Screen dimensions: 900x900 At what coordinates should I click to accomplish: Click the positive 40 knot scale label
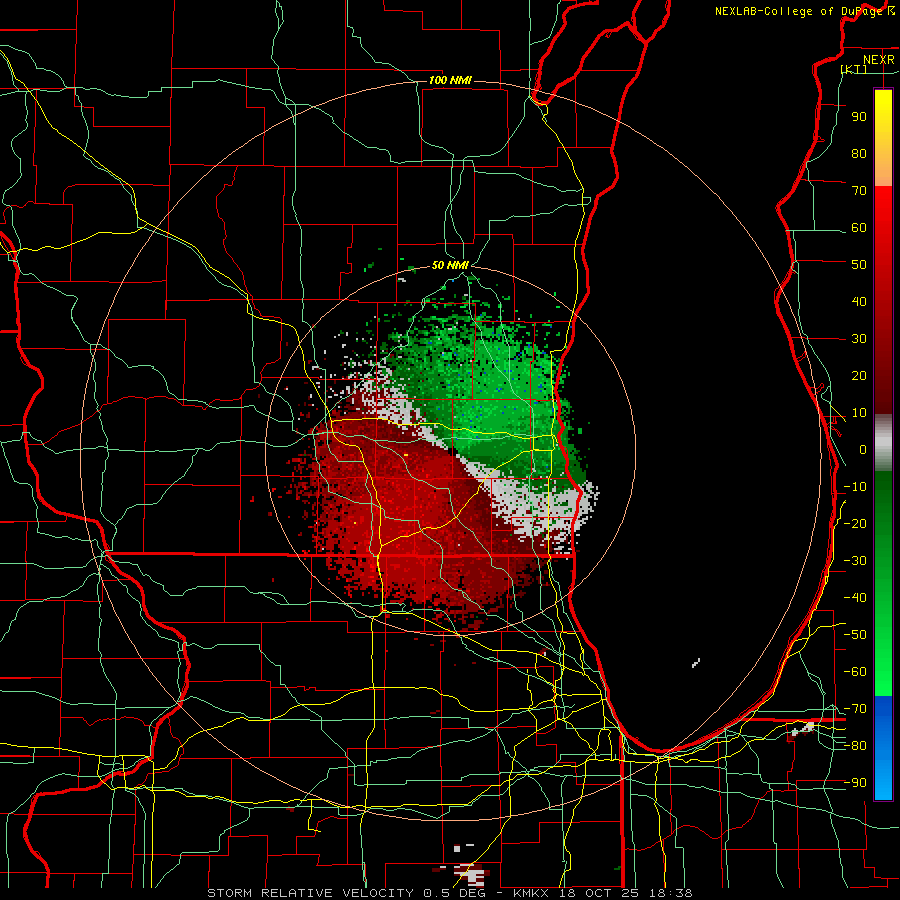tap(859, 302)
